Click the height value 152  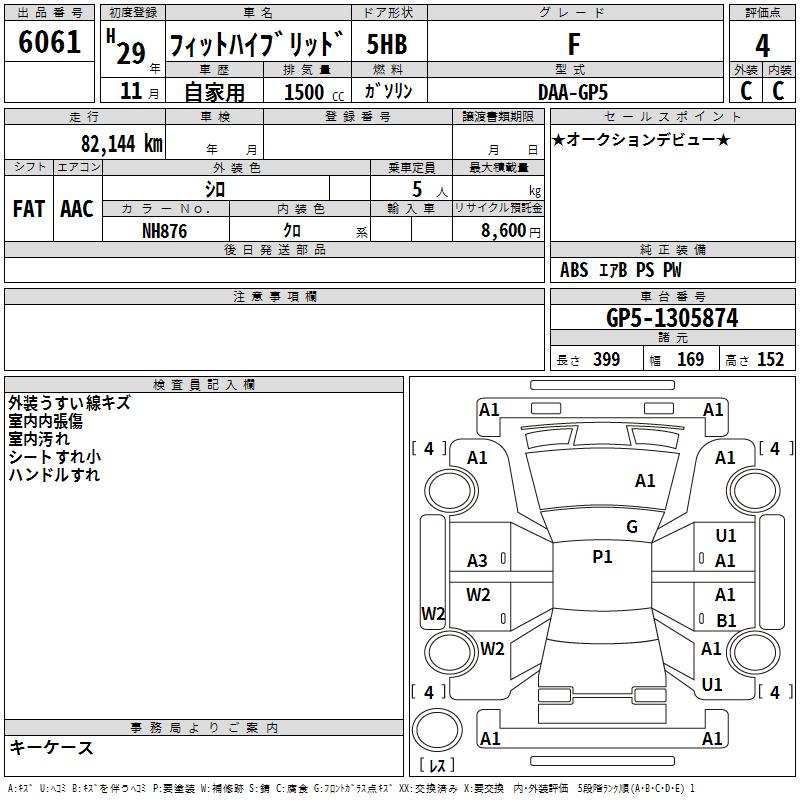pyautogui.click(x=770, y=359)
